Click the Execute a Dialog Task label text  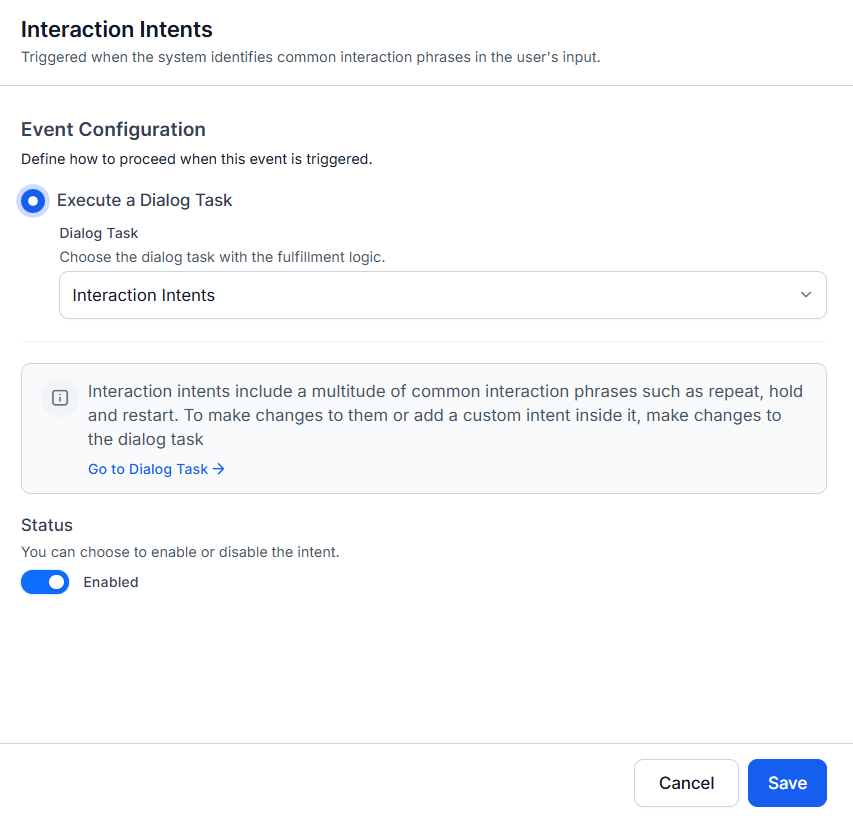coord(144,200)
